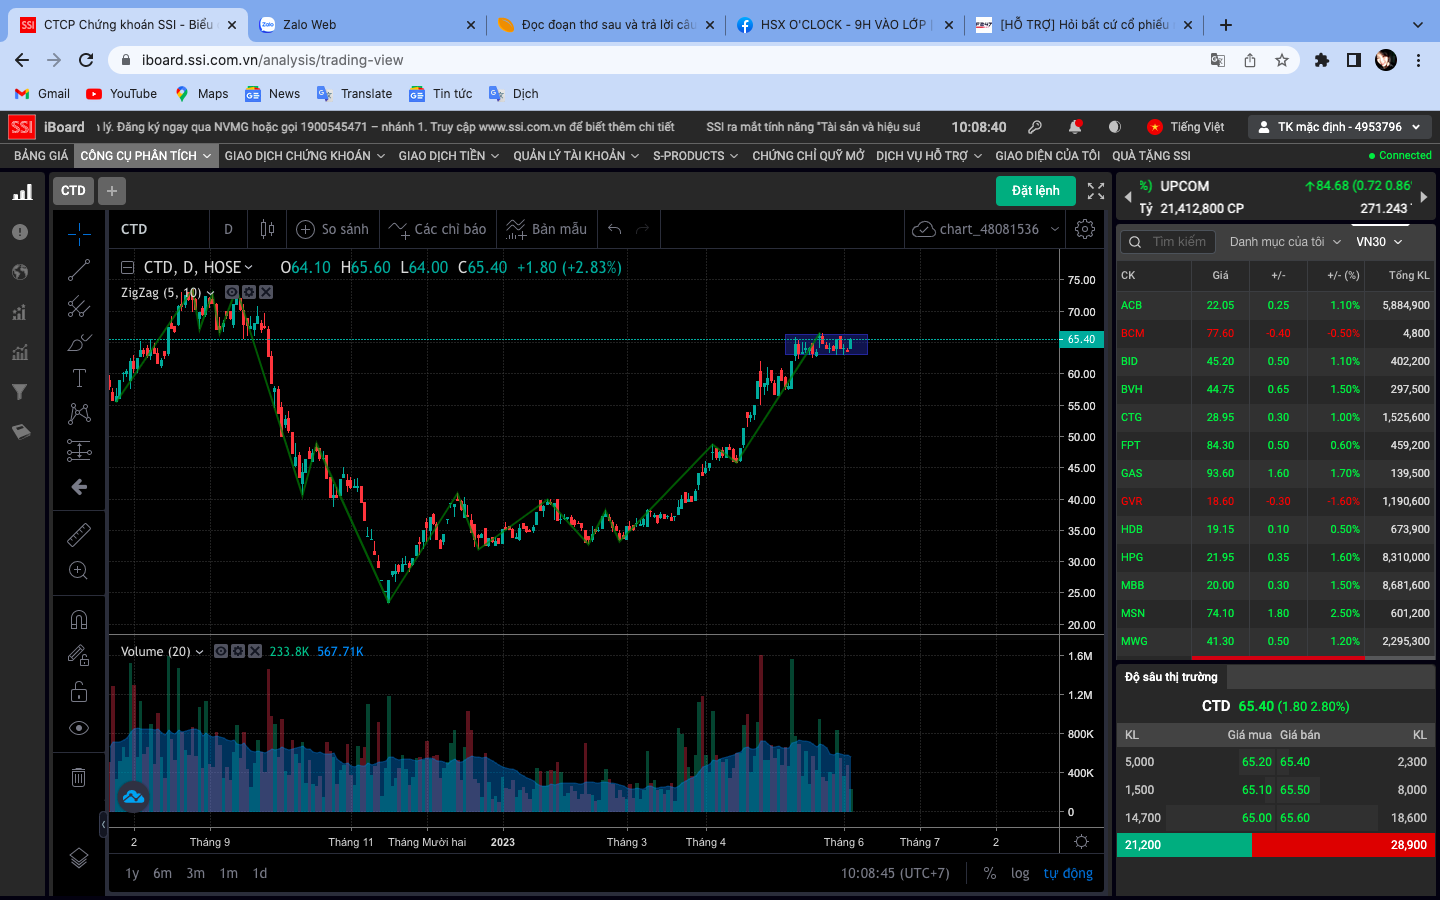Open 'S-PRODUCTS' menu
1440x900 pixels.
click(x=695, y=156)
